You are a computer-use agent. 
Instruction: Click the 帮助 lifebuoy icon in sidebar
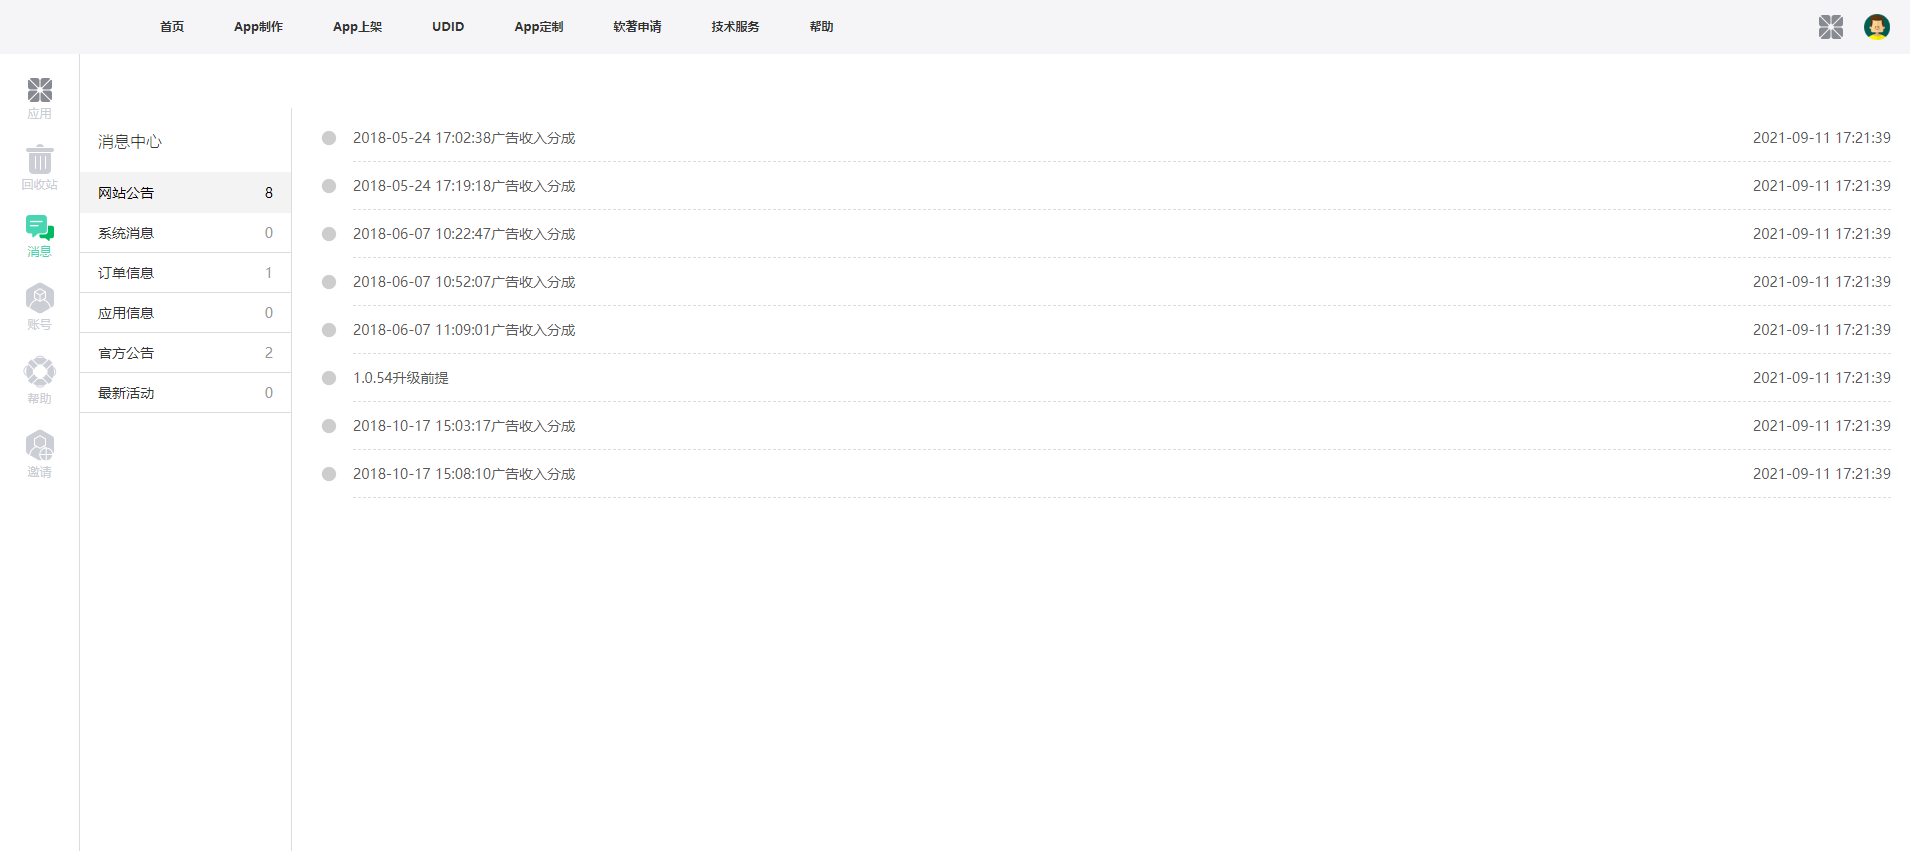pyautogui.click(x=40, y=372)
